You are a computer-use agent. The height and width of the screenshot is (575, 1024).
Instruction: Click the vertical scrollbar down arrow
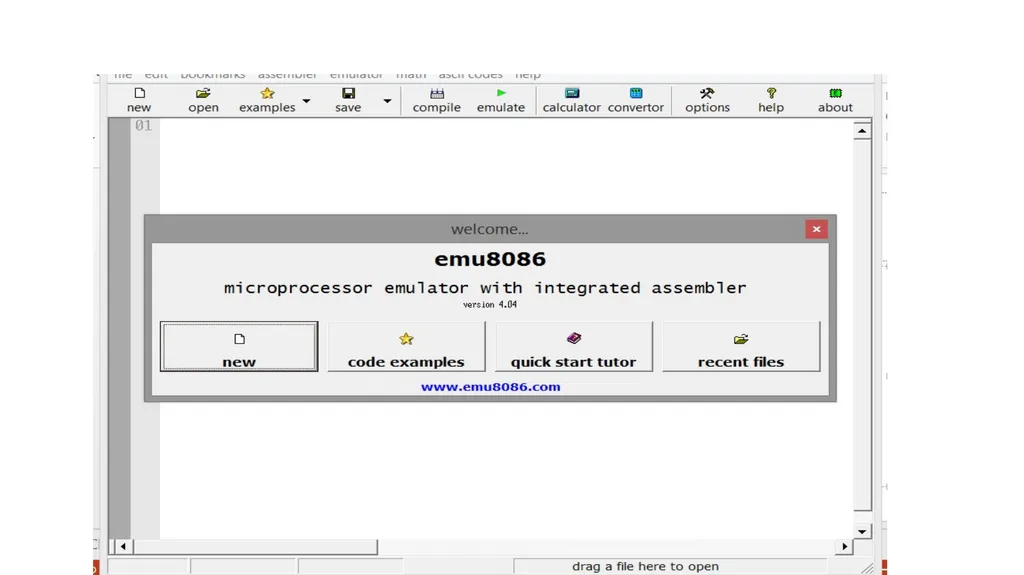pyautogui.click(x=862, y=532)
